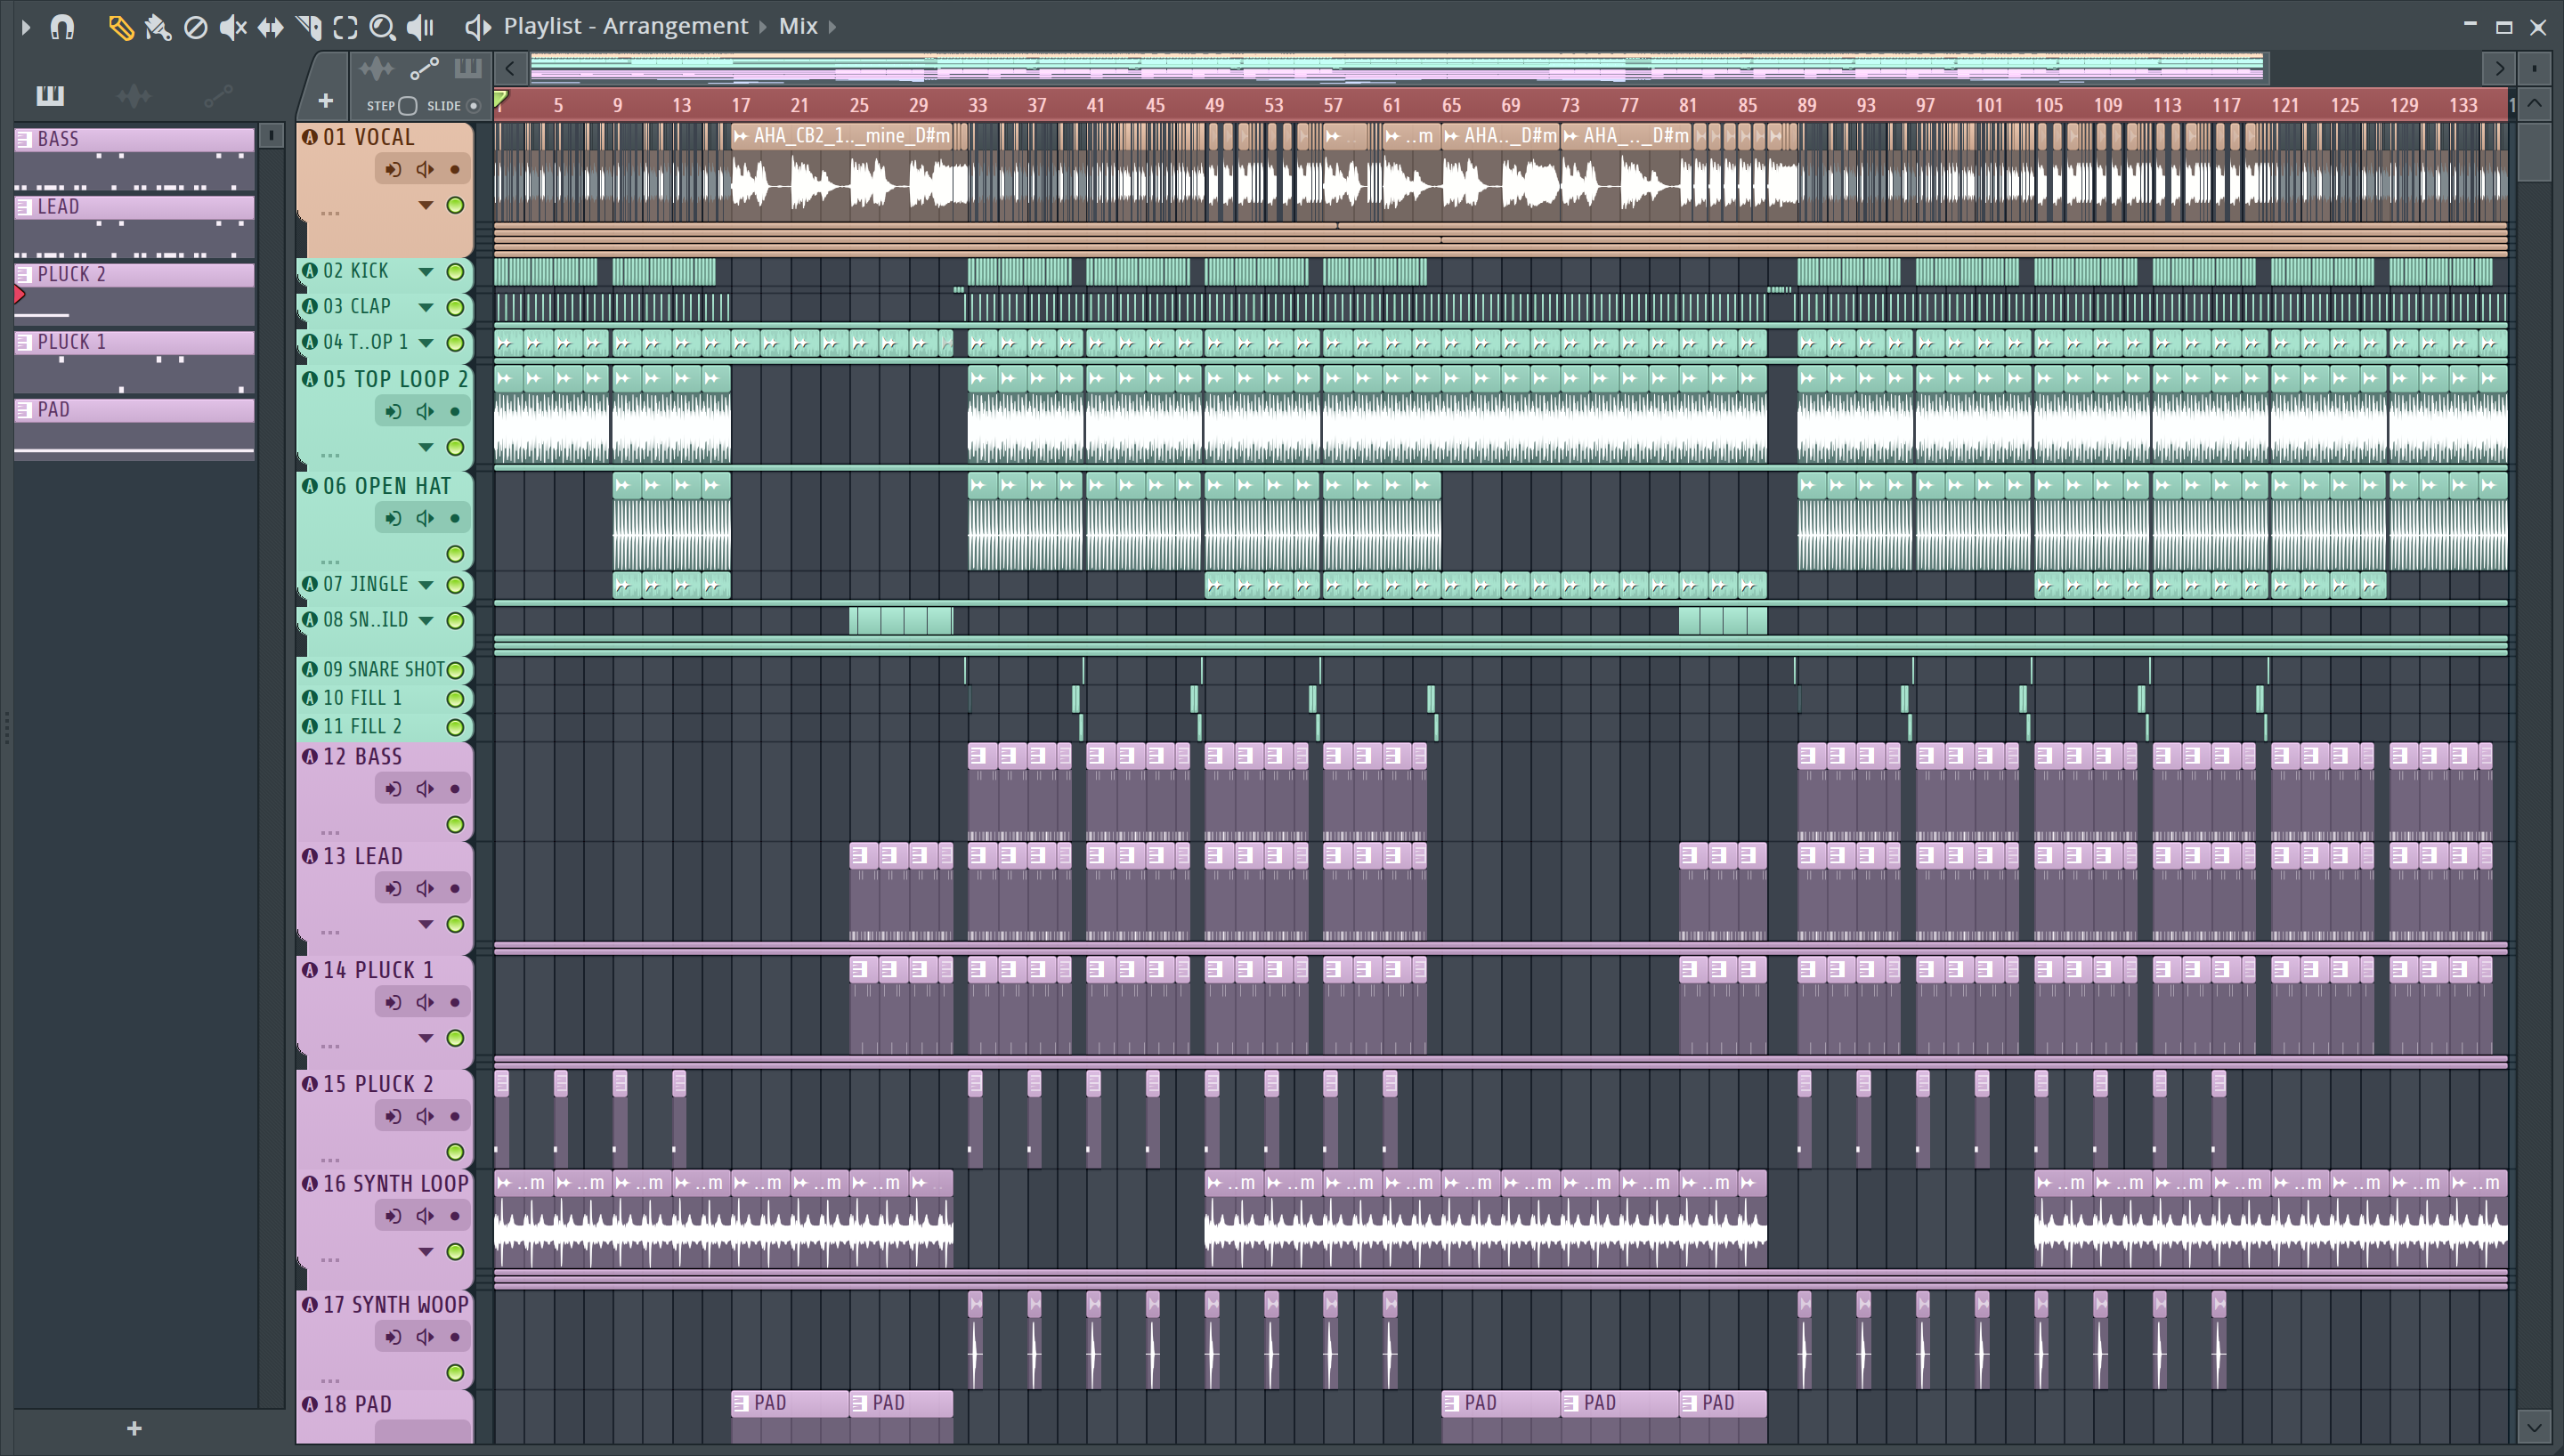The image size is (2564, 1456).
Task: Mute track 16 SYNTH LOOP with green LED
Action: (455, 1252)
